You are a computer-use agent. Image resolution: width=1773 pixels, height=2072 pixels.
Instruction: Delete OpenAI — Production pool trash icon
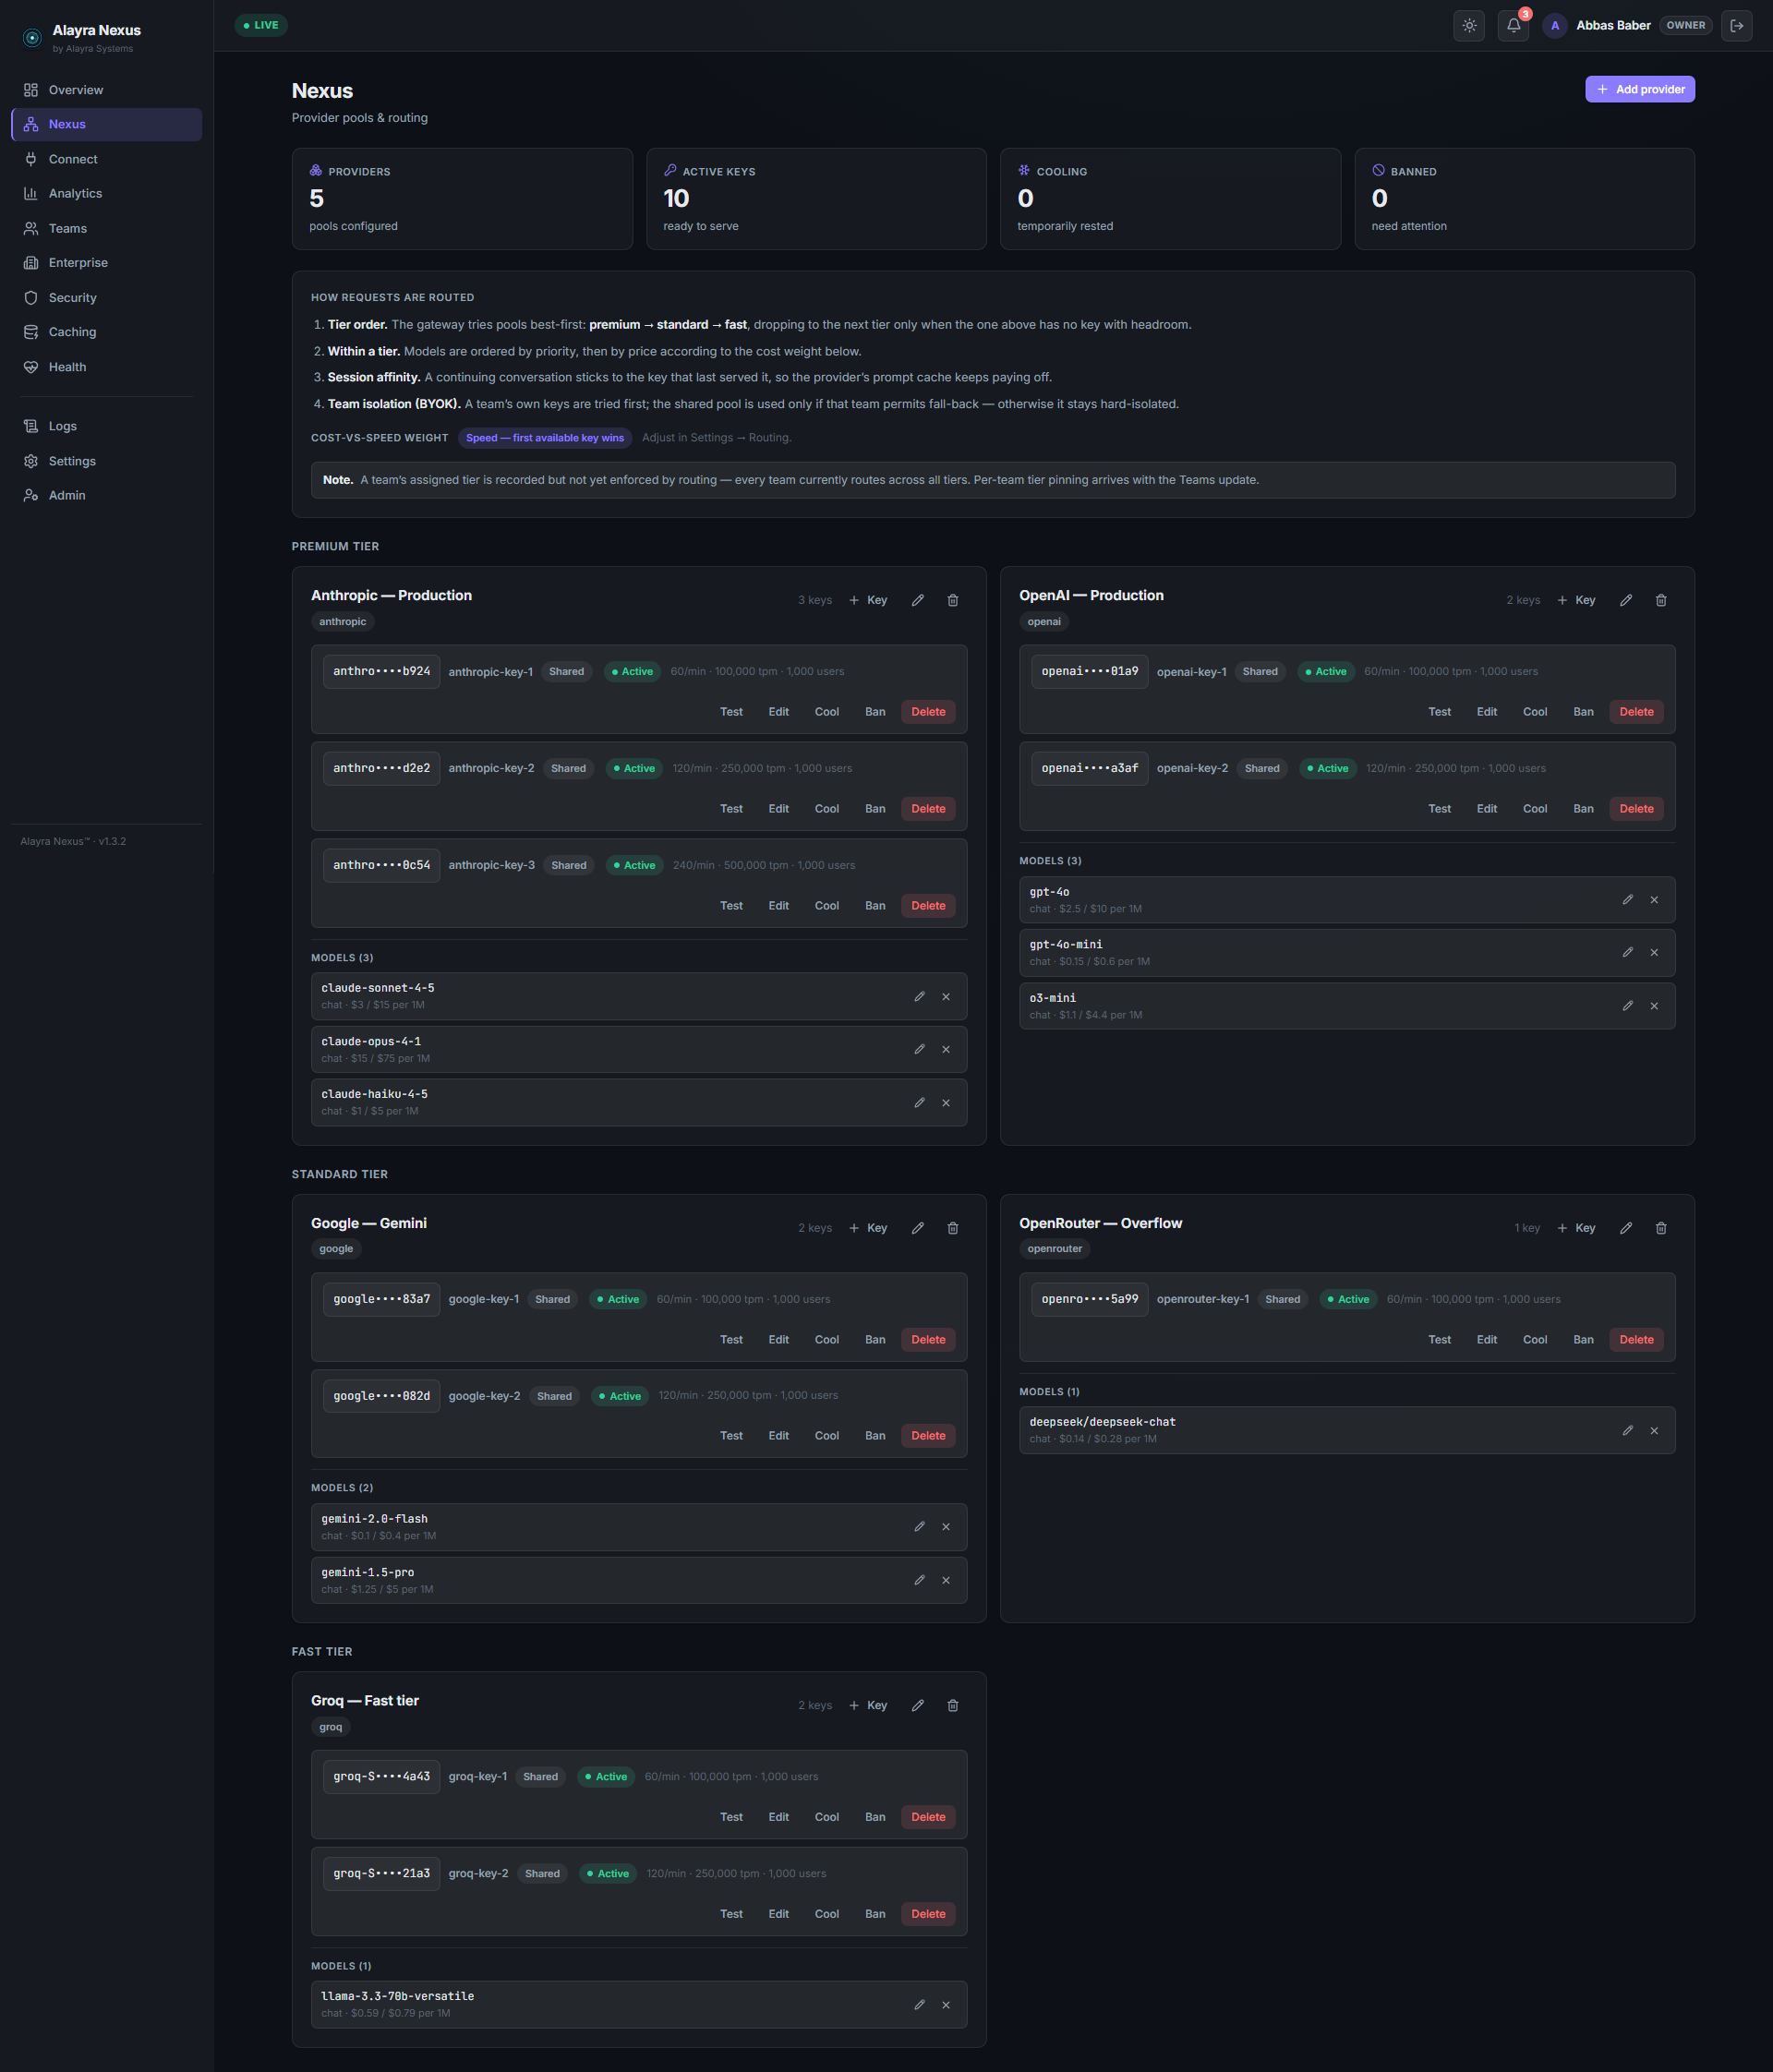click(1660, 600)
